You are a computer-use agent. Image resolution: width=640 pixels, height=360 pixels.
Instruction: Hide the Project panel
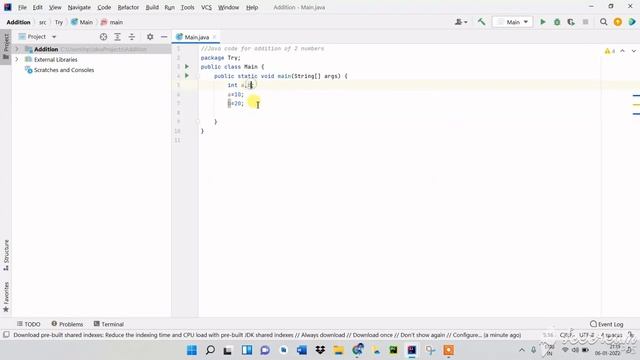point(164,37)
